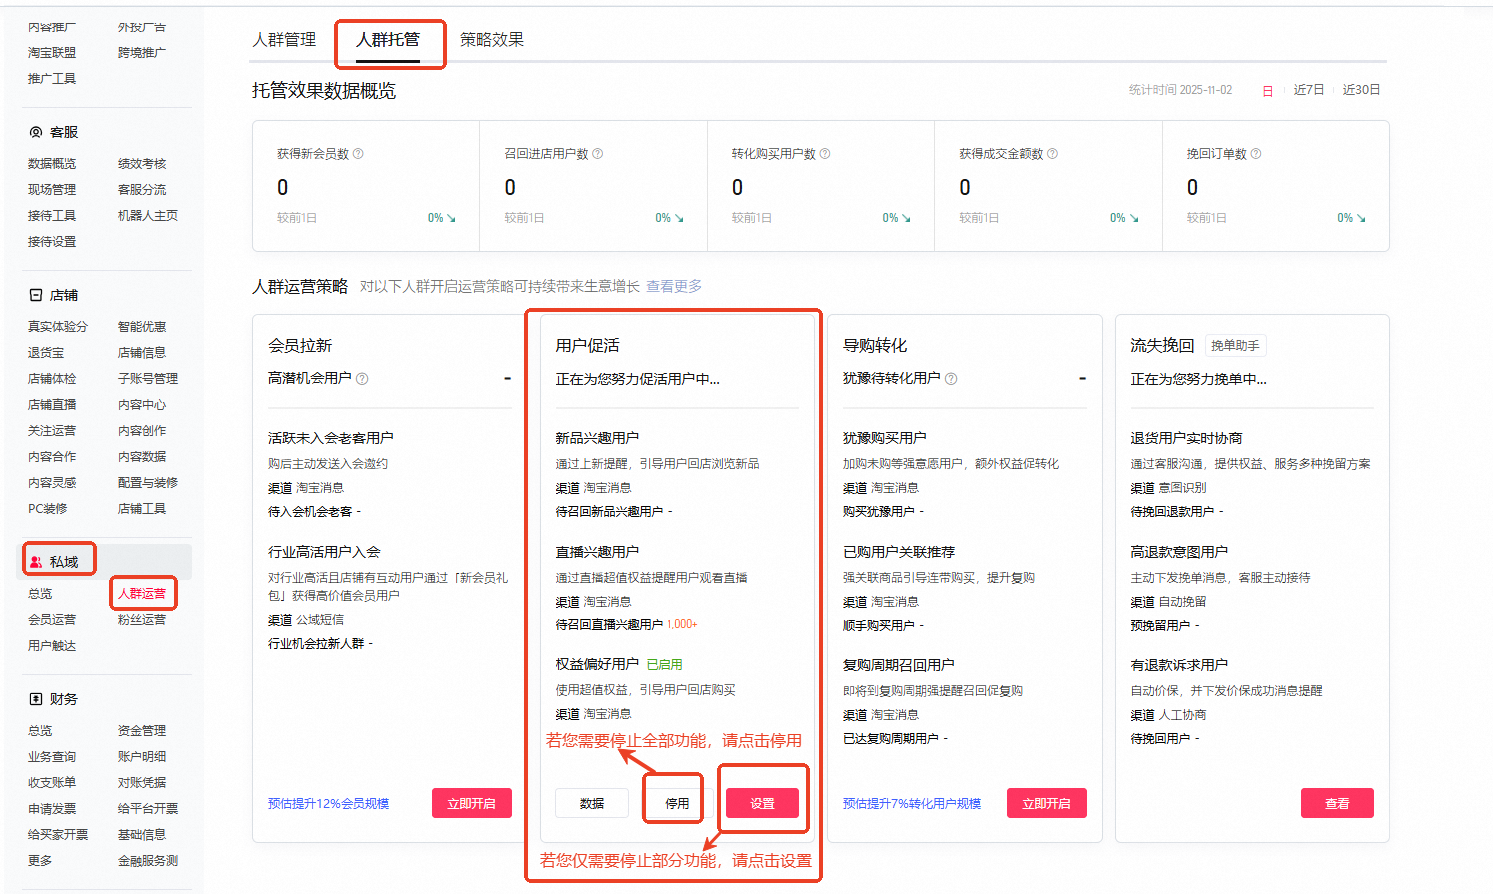Open 数据概览 under 客服

point(52,164)
